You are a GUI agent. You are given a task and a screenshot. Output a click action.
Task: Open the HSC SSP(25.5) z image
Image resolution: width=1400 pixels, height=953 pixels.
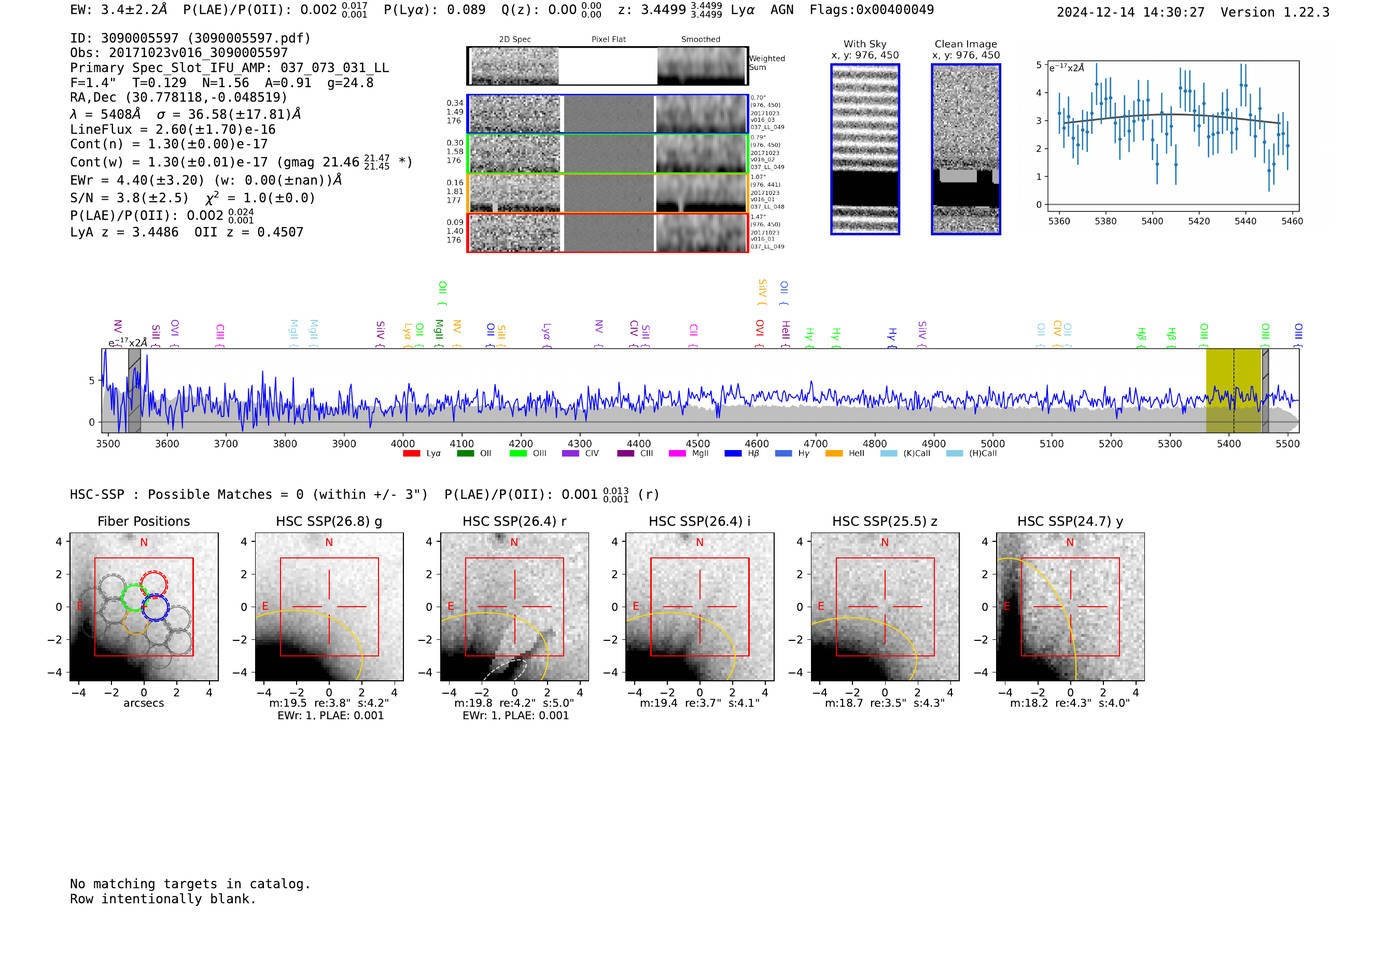click(885, 607)
